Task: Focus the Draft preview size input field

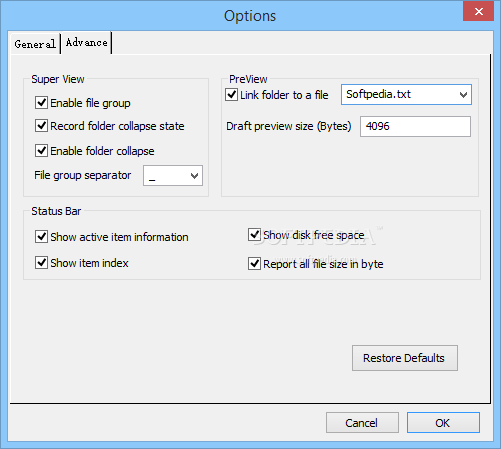Action: click(415, 126)
